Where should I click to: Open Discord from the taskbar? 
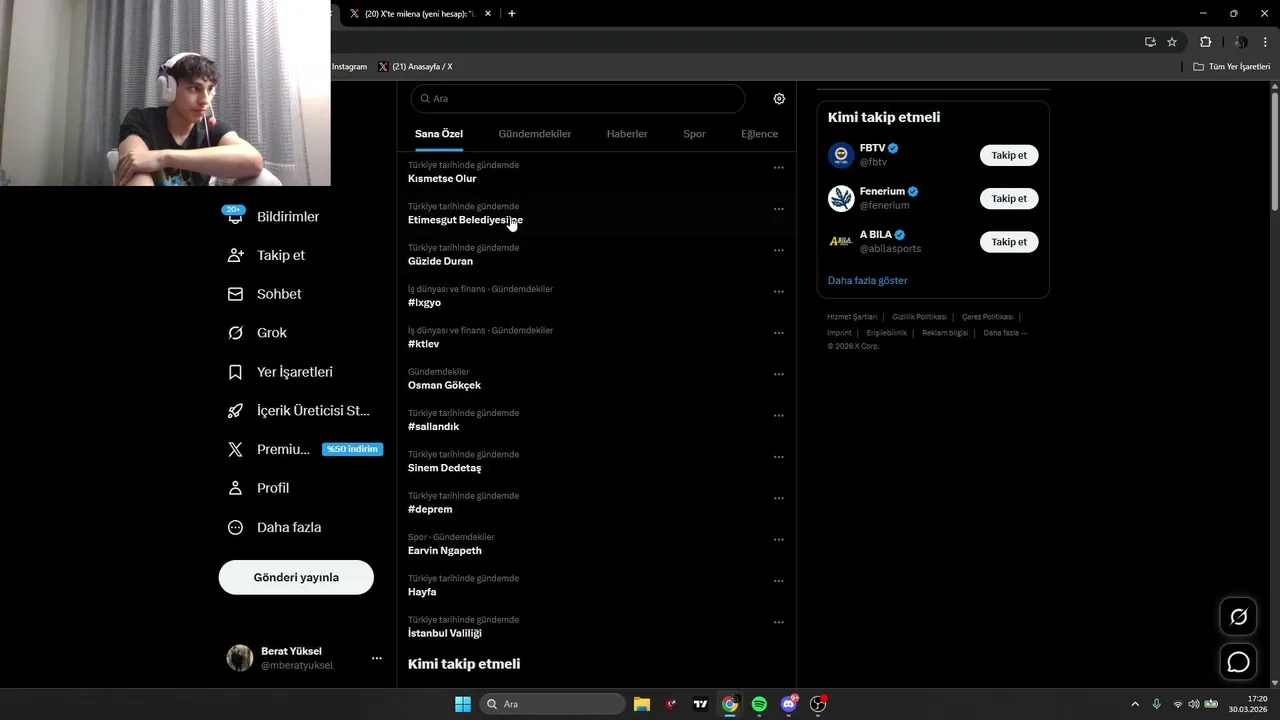[x=789, y=704]
